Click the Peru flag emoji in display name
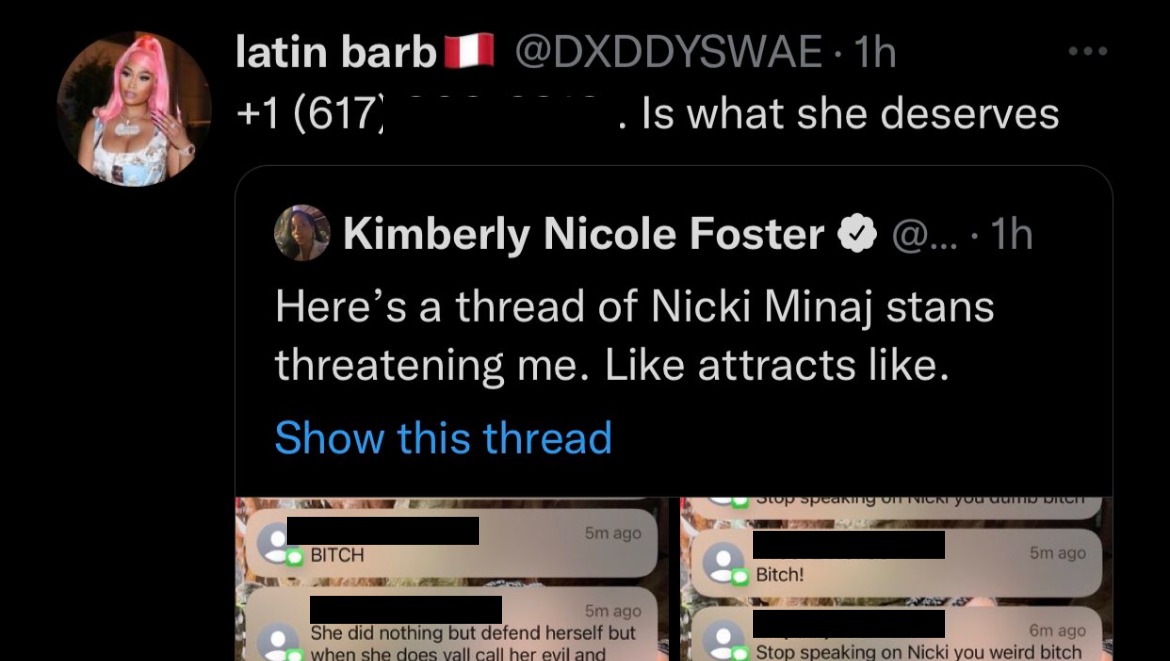 [469, 51]
